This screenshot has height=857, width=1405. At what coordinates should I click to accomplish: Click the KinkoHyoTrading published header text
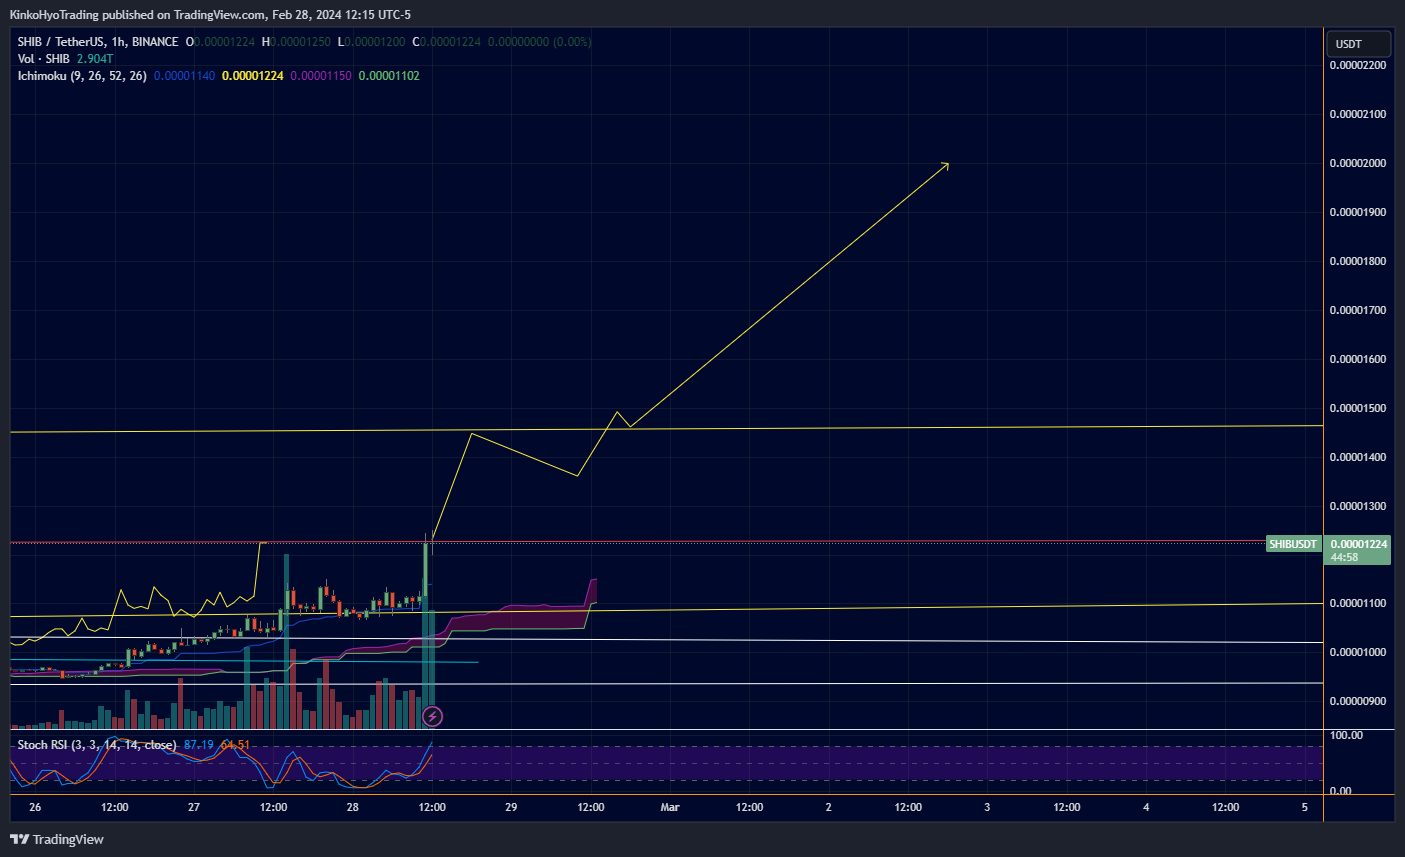pyautogui.click(x=210, y=15)
